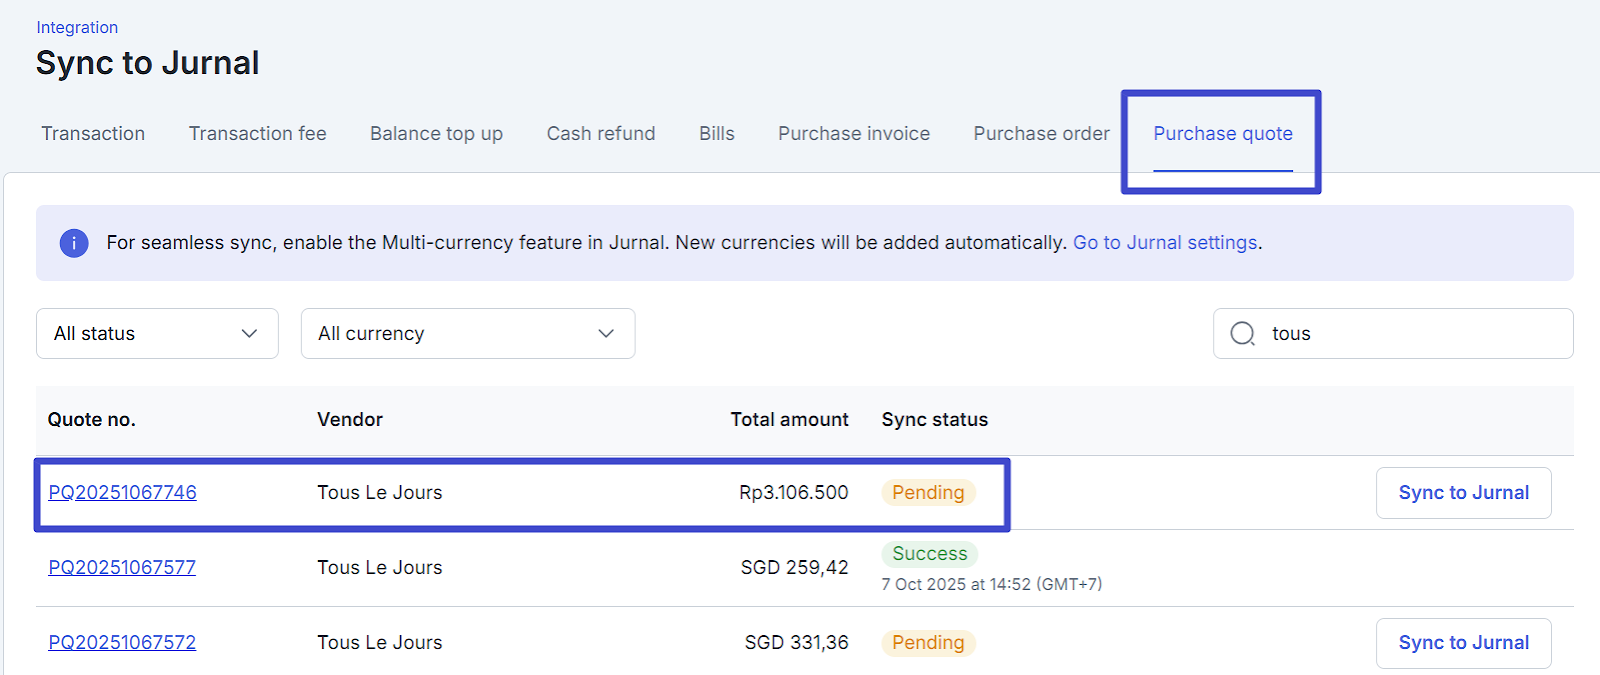
Task: Sync the SGD 331,36 quote to Jurnal
Action: [1463, 643]
